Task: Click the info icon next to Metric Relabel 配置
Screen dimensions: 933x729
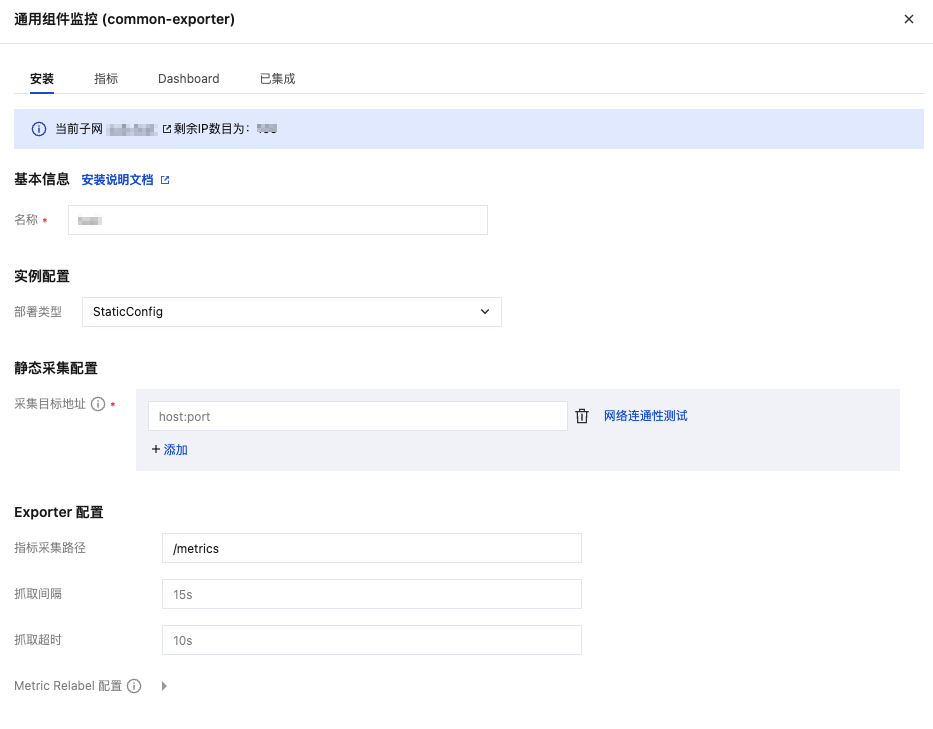Action: 134,686
